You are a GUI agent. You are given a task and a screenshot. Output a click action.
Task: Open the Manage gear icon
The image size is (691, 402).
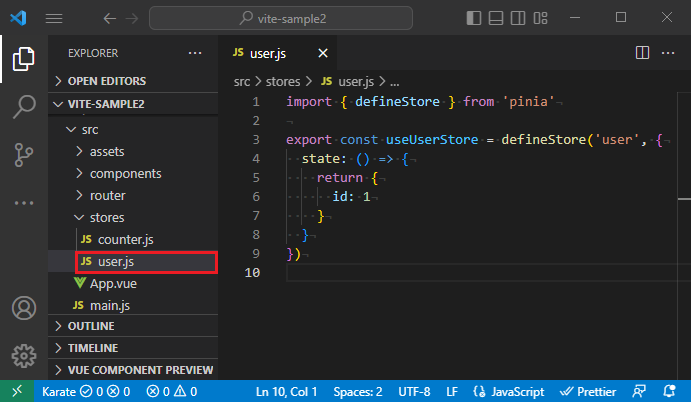click(x=24, y=356)
